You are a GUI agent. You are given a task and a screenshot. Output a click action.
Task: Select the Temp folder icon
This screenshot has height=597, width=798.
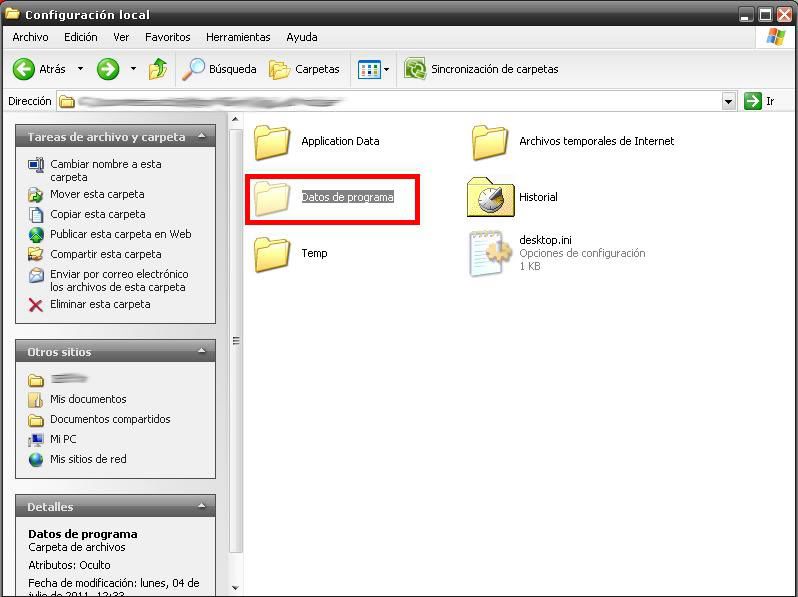click(x=272, y=254)
